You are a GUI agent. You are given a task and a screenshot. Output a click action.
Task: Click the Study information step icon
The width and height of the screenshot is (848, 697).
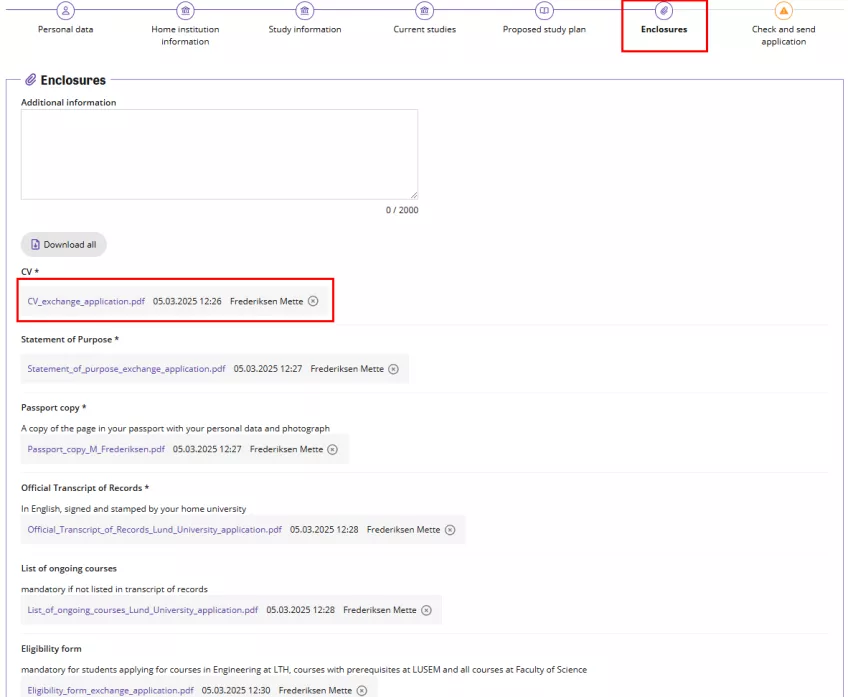[305, 11]
